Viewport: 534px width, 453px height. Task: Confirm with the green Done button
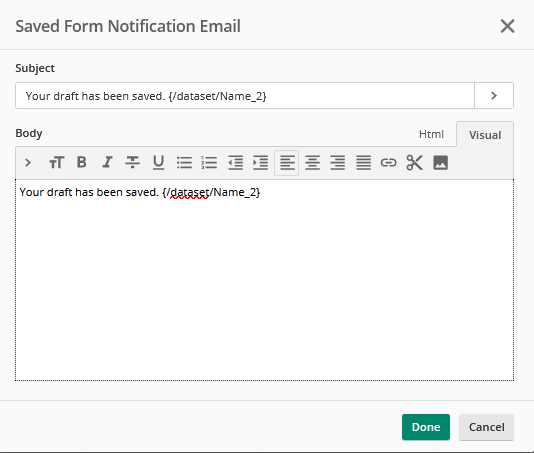426,427
